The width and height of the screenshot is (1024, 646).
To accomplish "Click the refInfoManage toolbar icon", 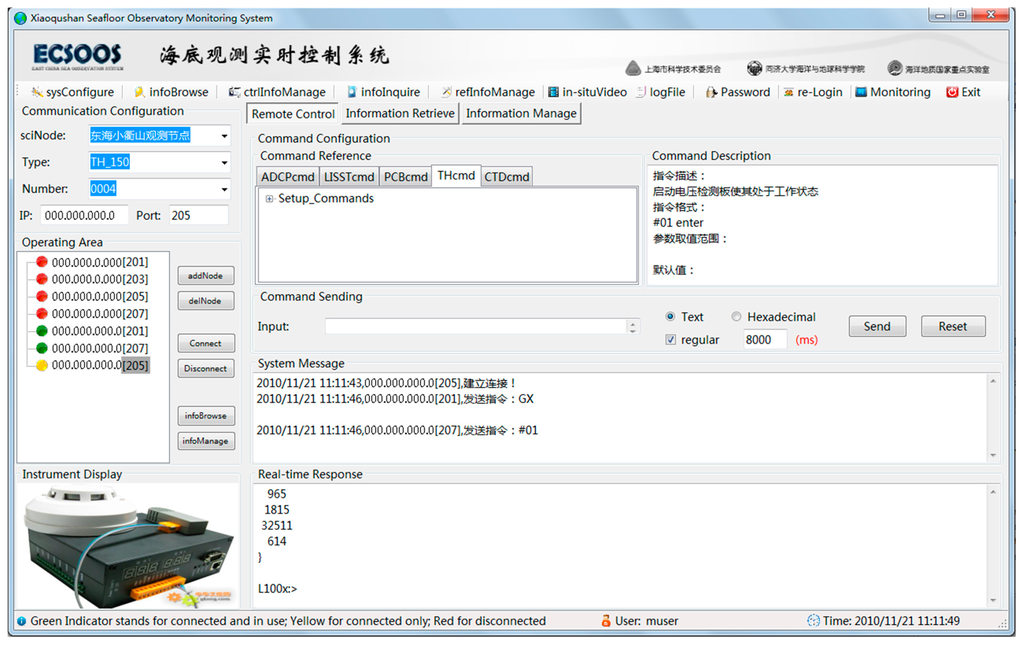I will click(x=487, y=92).
